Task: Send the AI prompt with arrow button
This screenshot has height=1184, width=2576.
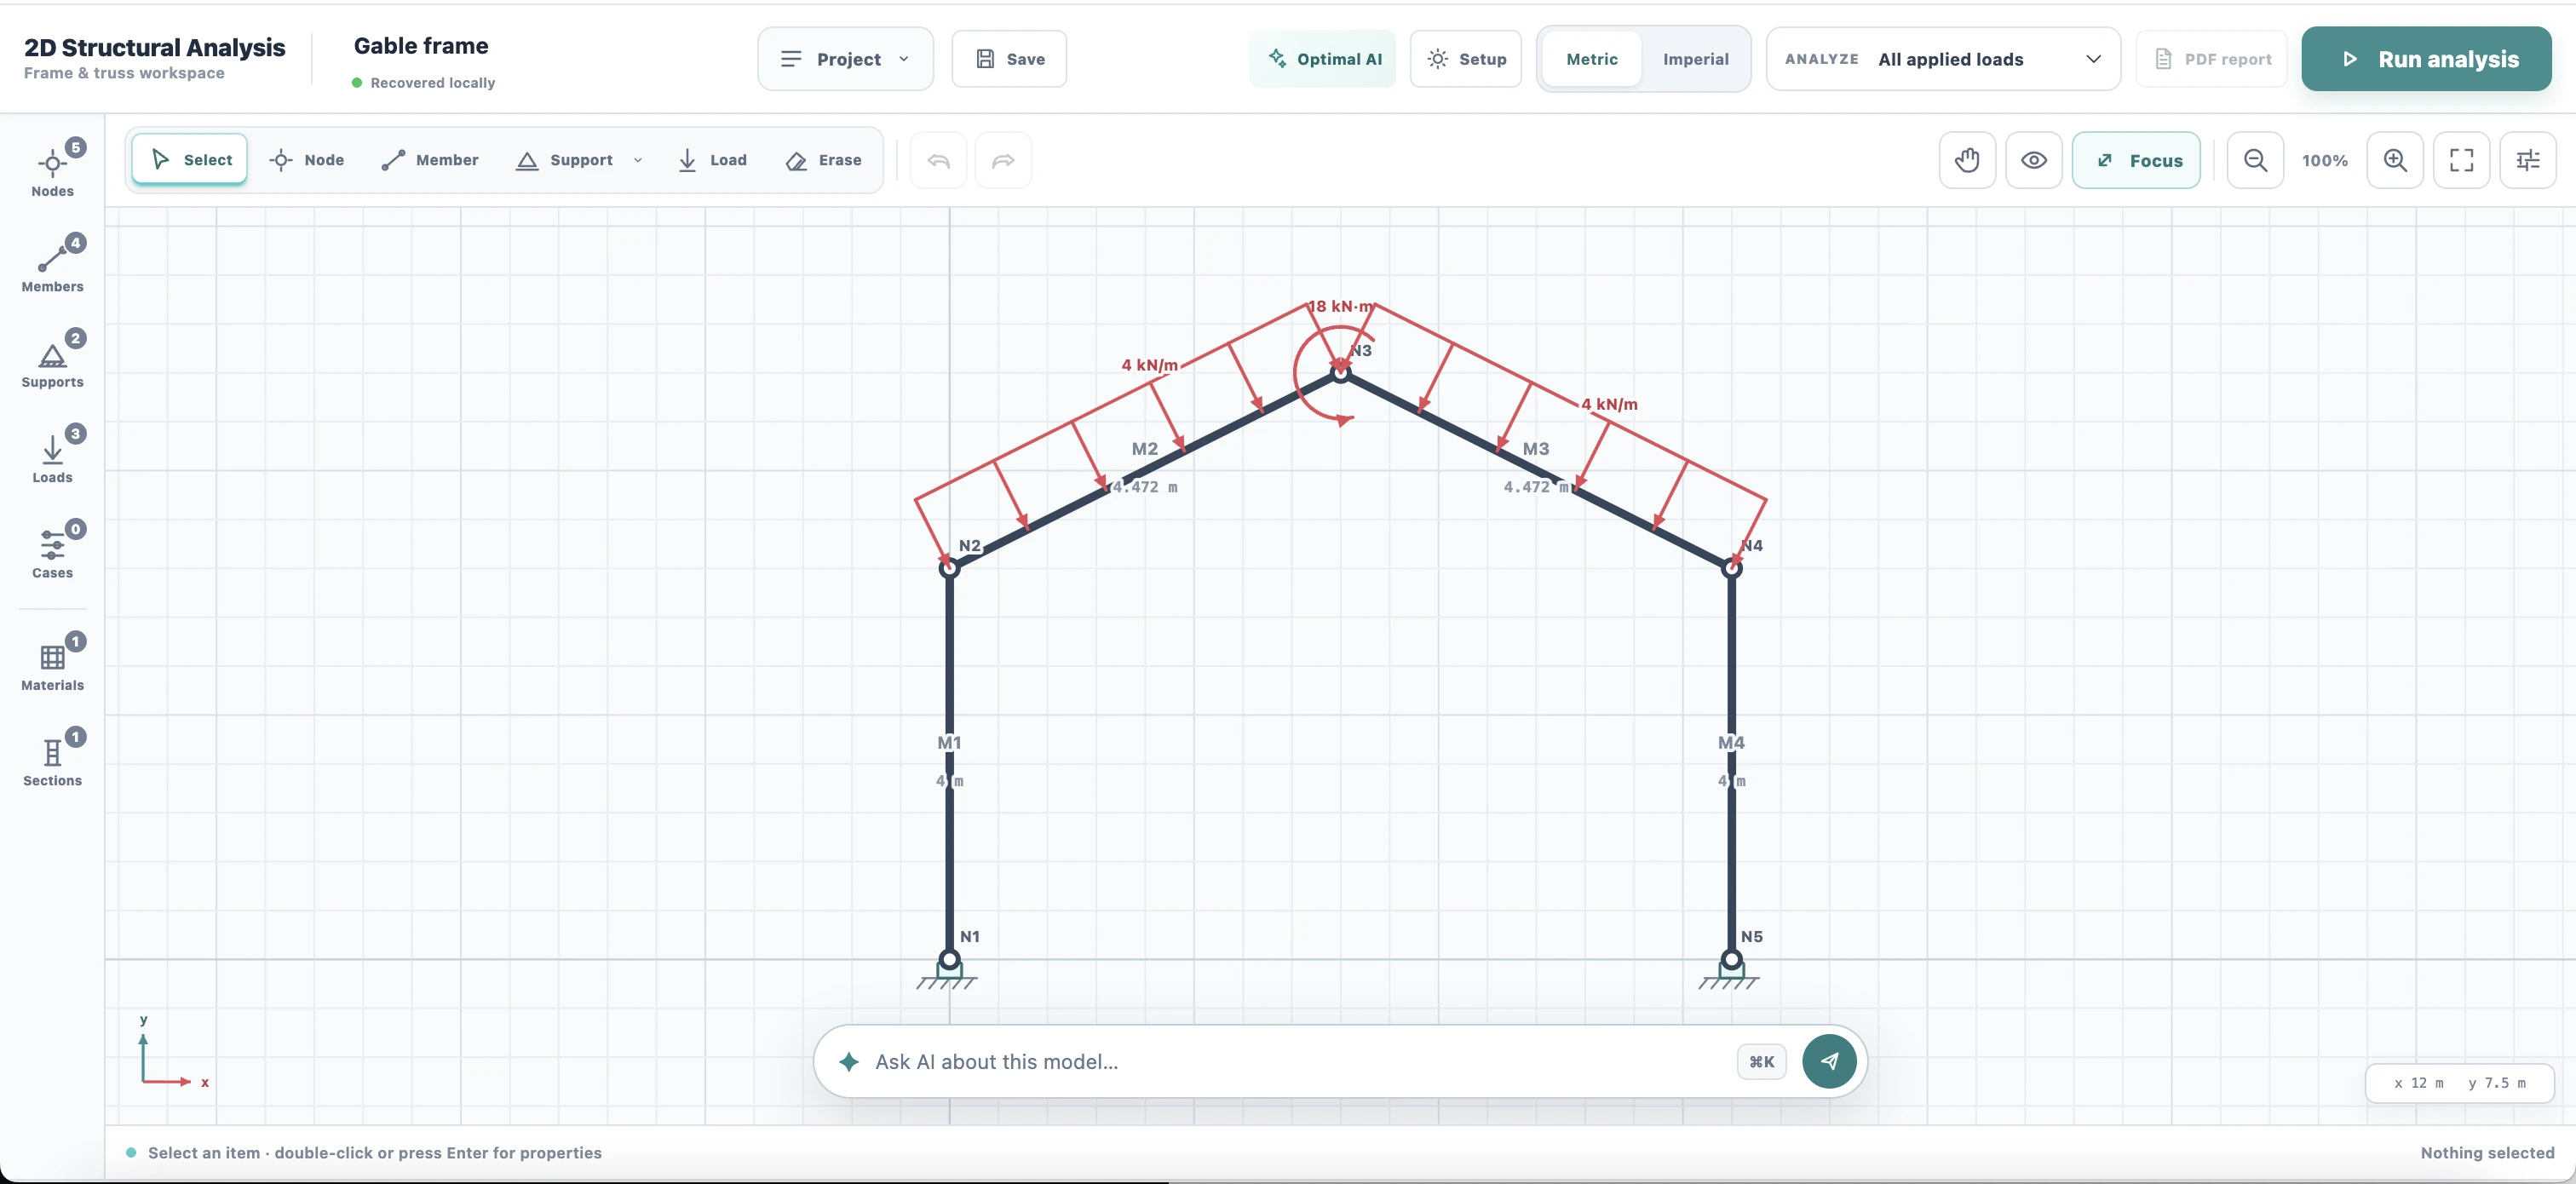Action: [x=1829, y=1061]
